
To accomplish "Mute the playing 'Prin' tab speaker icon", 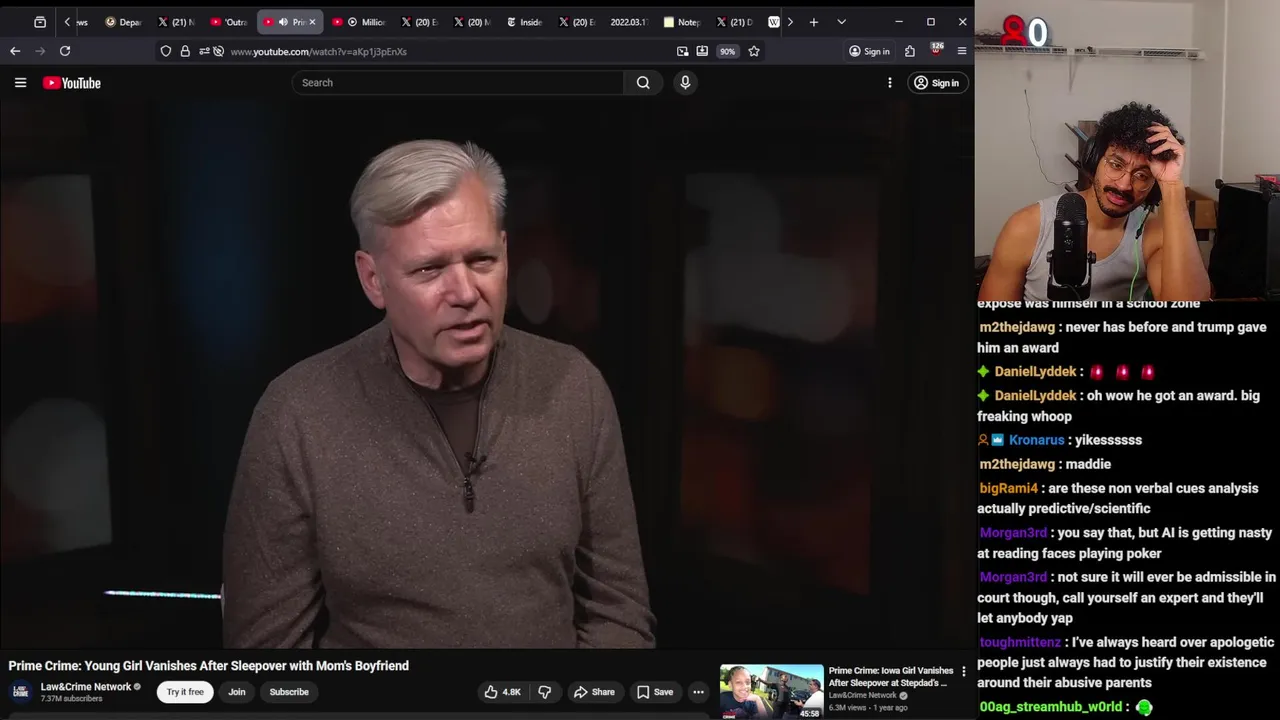I will click(x=283, y=22).
